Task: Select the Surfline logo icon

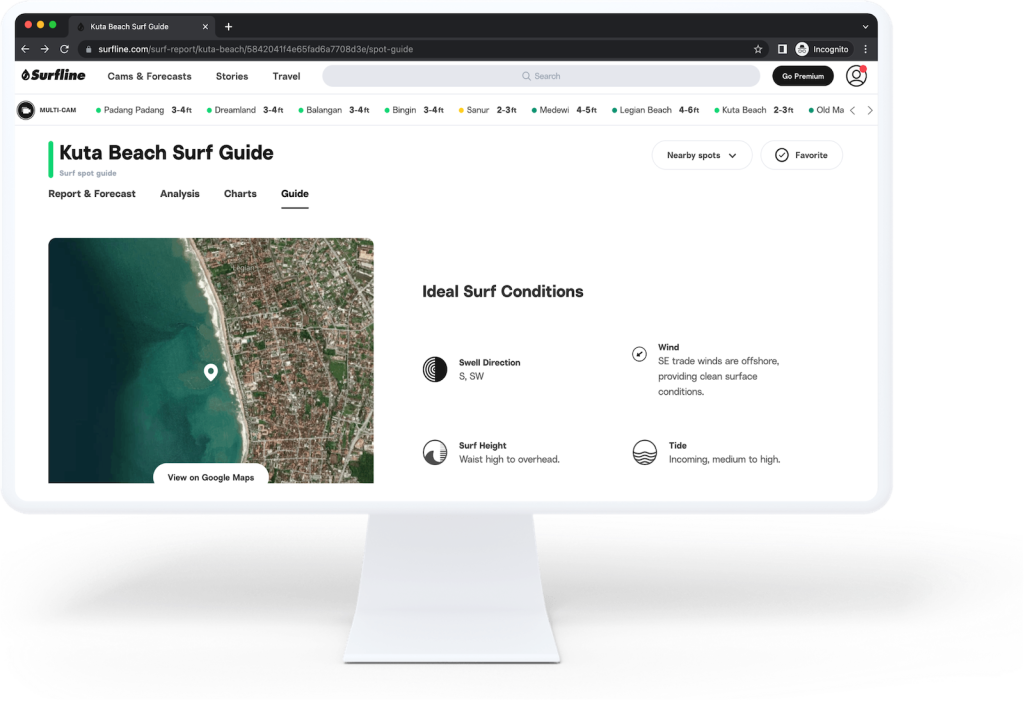Action: click(x=27, y=75)
